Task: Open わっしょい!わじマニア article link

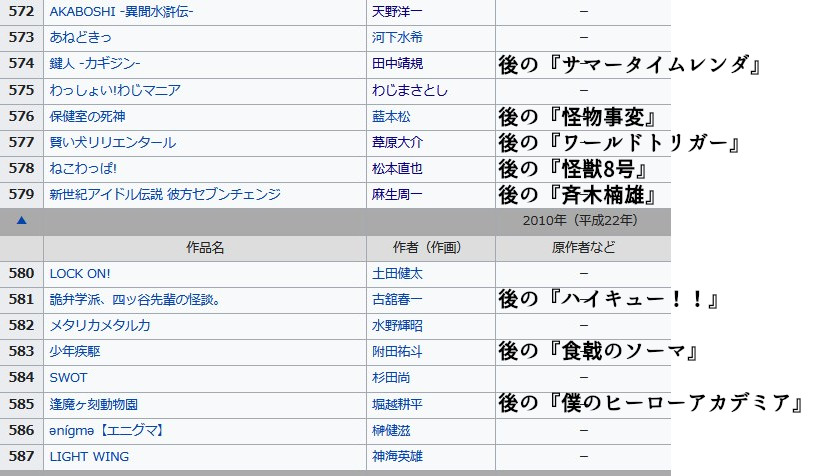Action: click(x=115, y=90)
